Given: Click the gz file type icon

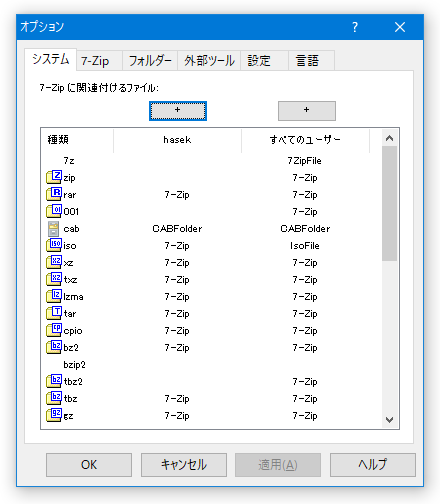Looking at the screenshot, I should [x=54, y=415].
